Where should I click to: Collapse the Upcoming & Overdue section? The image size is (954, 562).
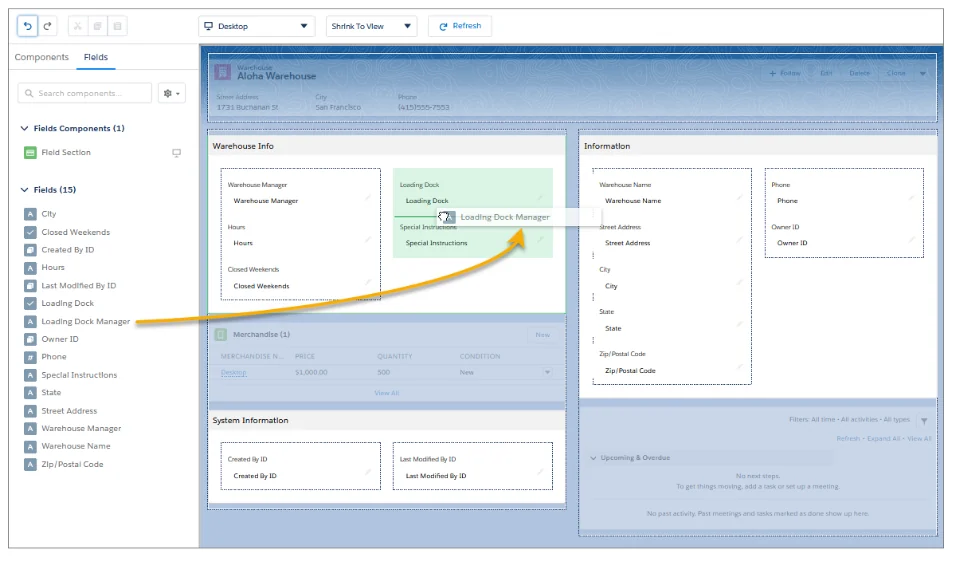coord(593,458)
